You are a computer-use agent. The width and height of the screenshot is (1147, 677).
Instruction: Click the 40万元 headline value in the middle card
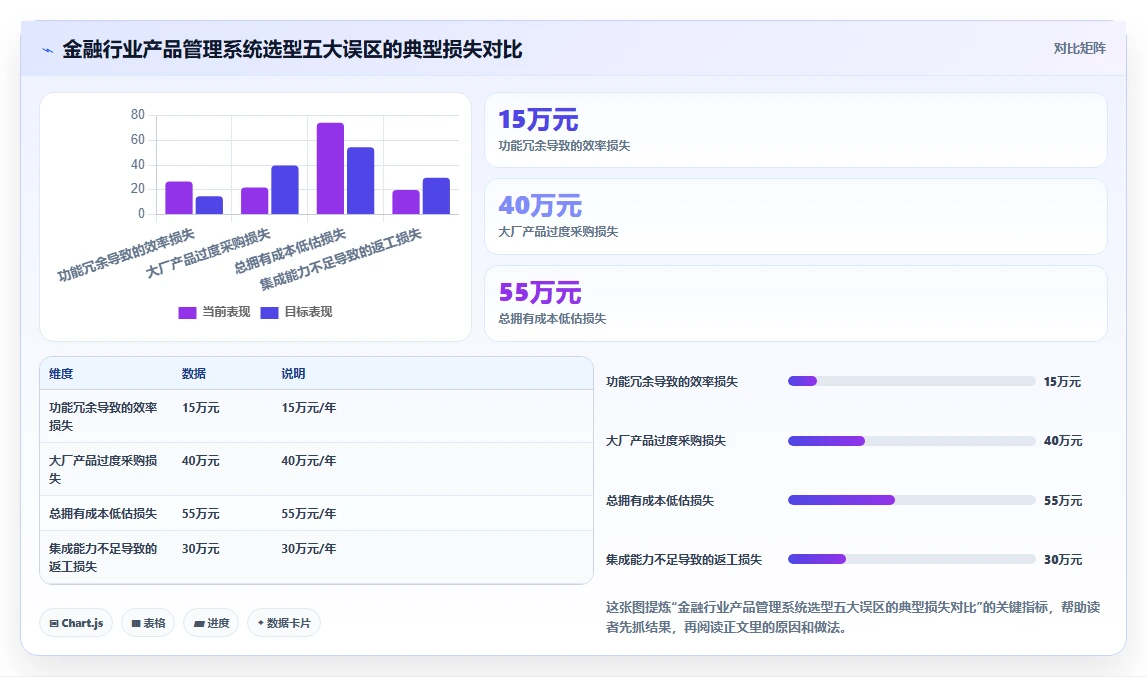[540, 206]
